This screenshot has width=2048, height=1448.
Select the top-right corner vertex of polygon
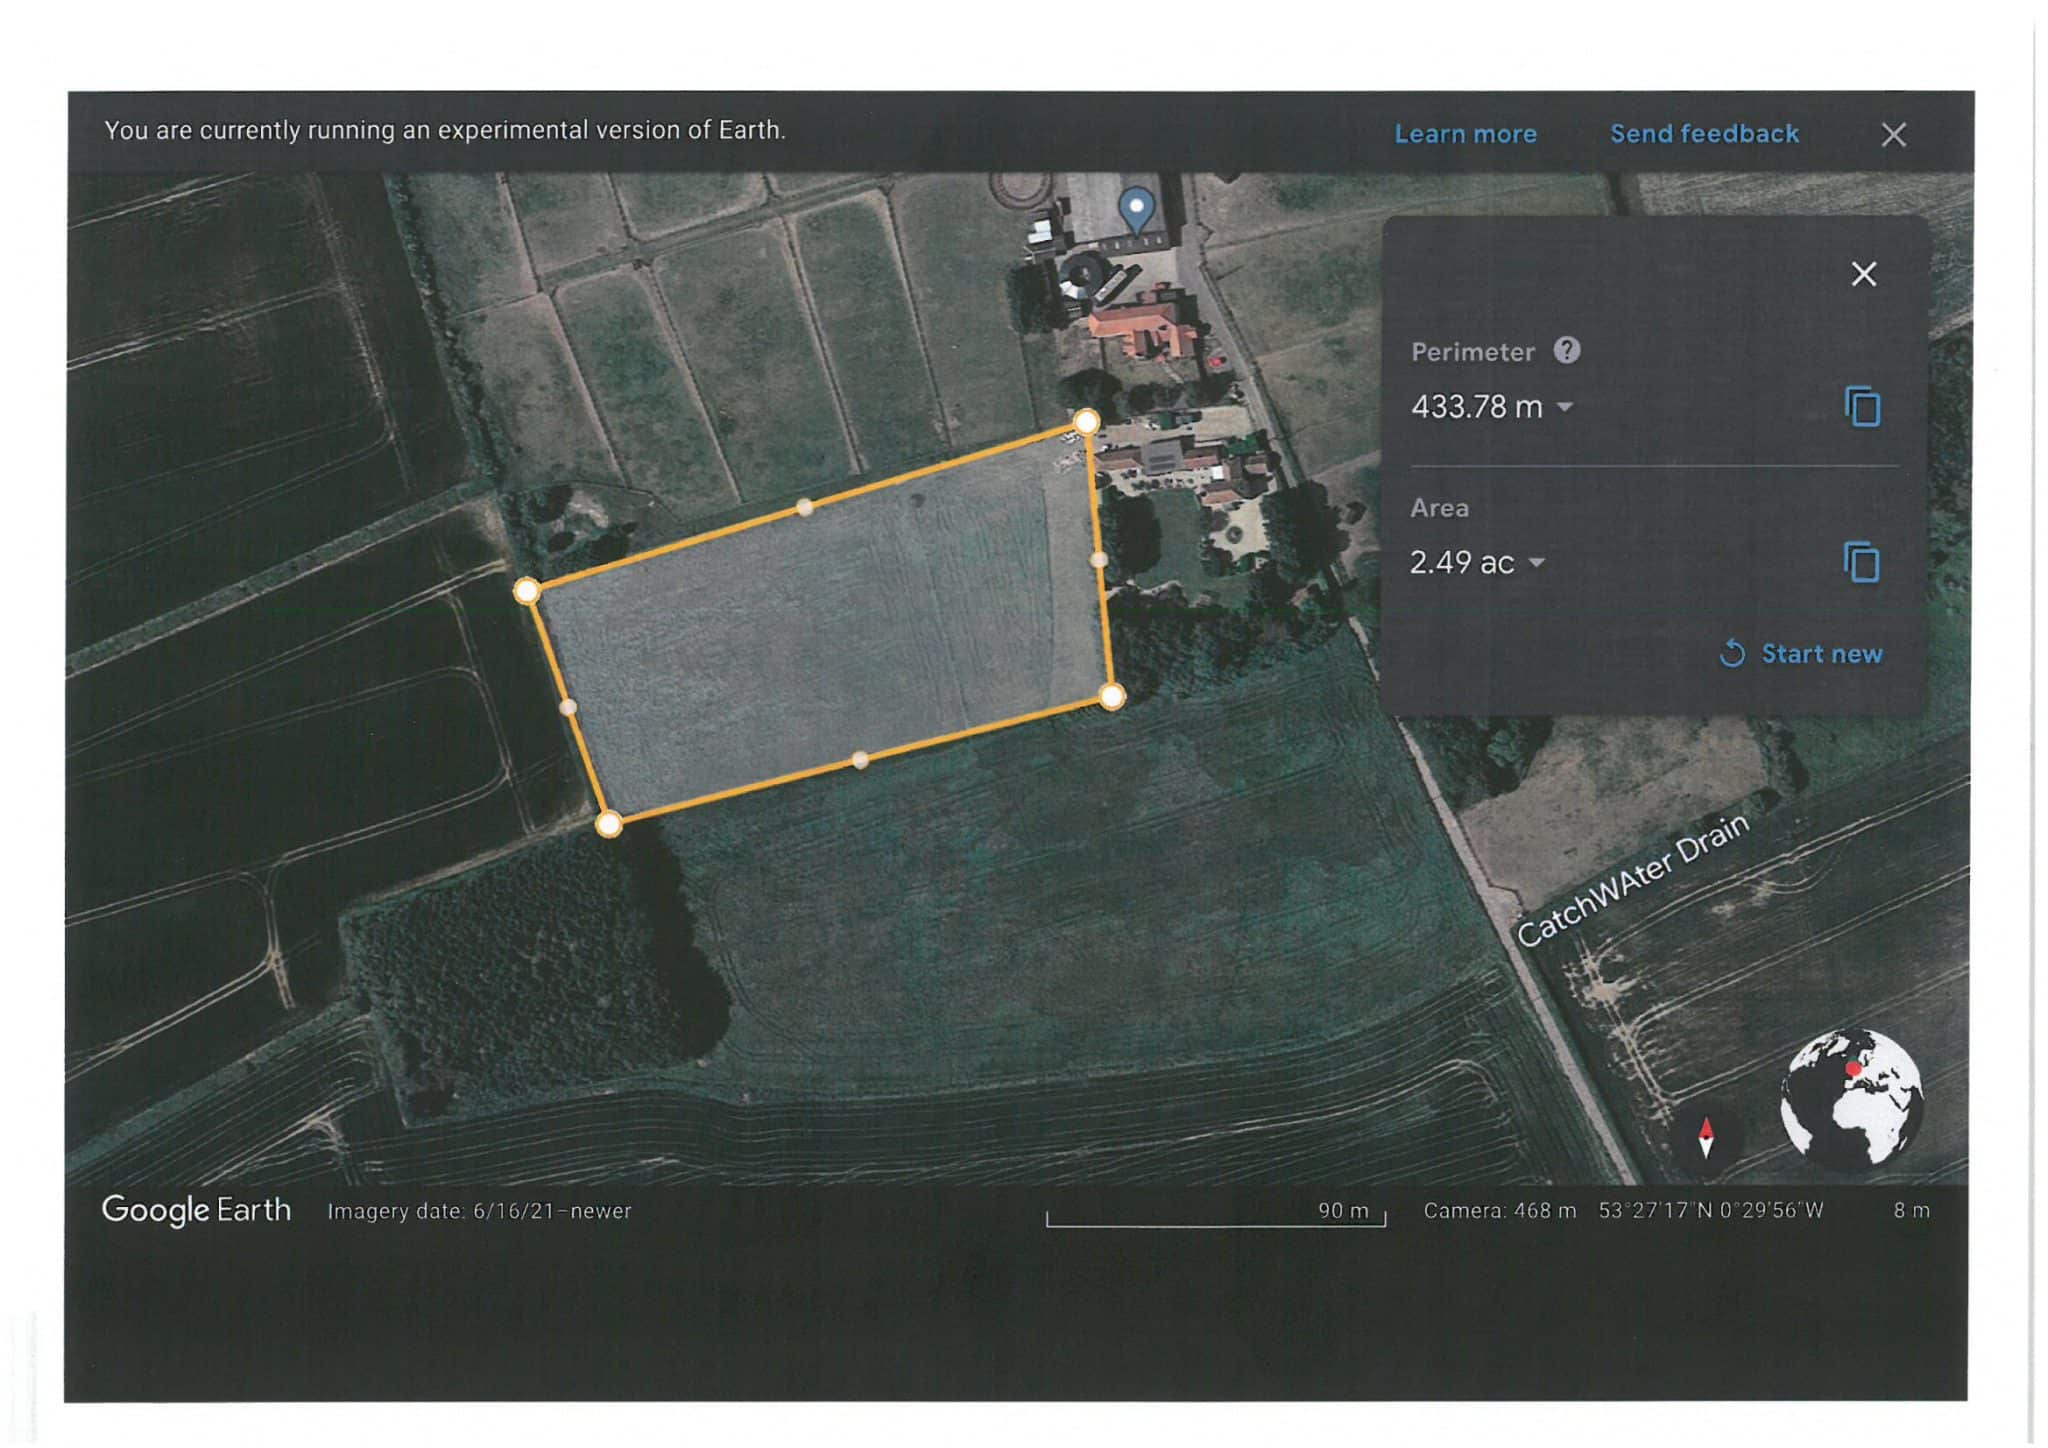click(x=1087, y=422)
